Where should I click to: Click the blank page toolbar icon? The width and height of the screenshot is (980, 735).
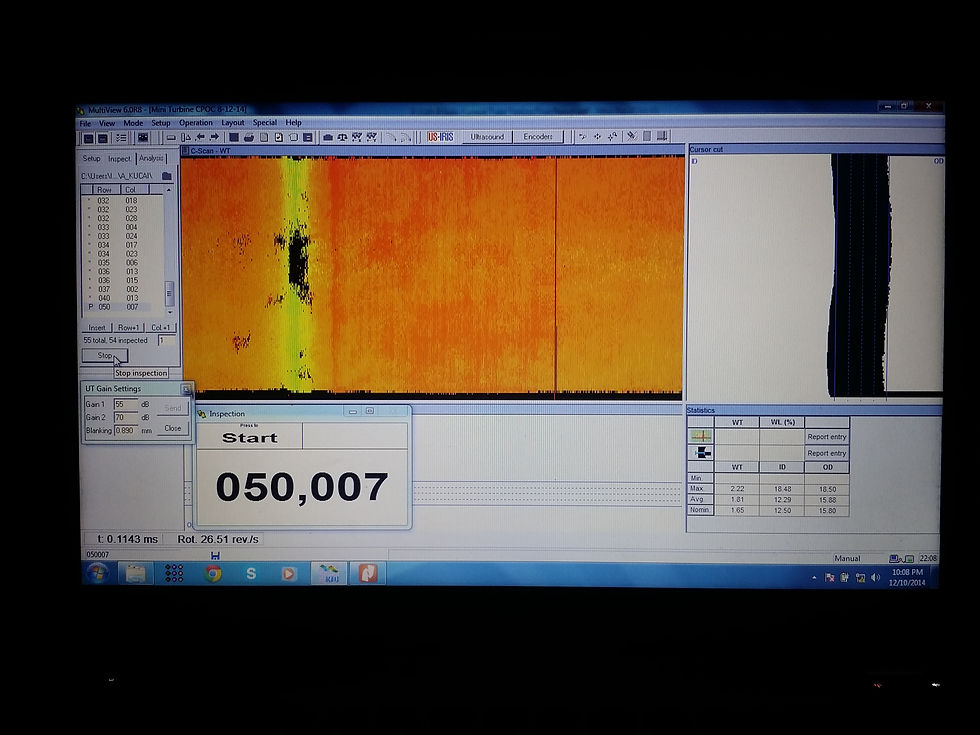pyautogui.click(x=264, y=138)
